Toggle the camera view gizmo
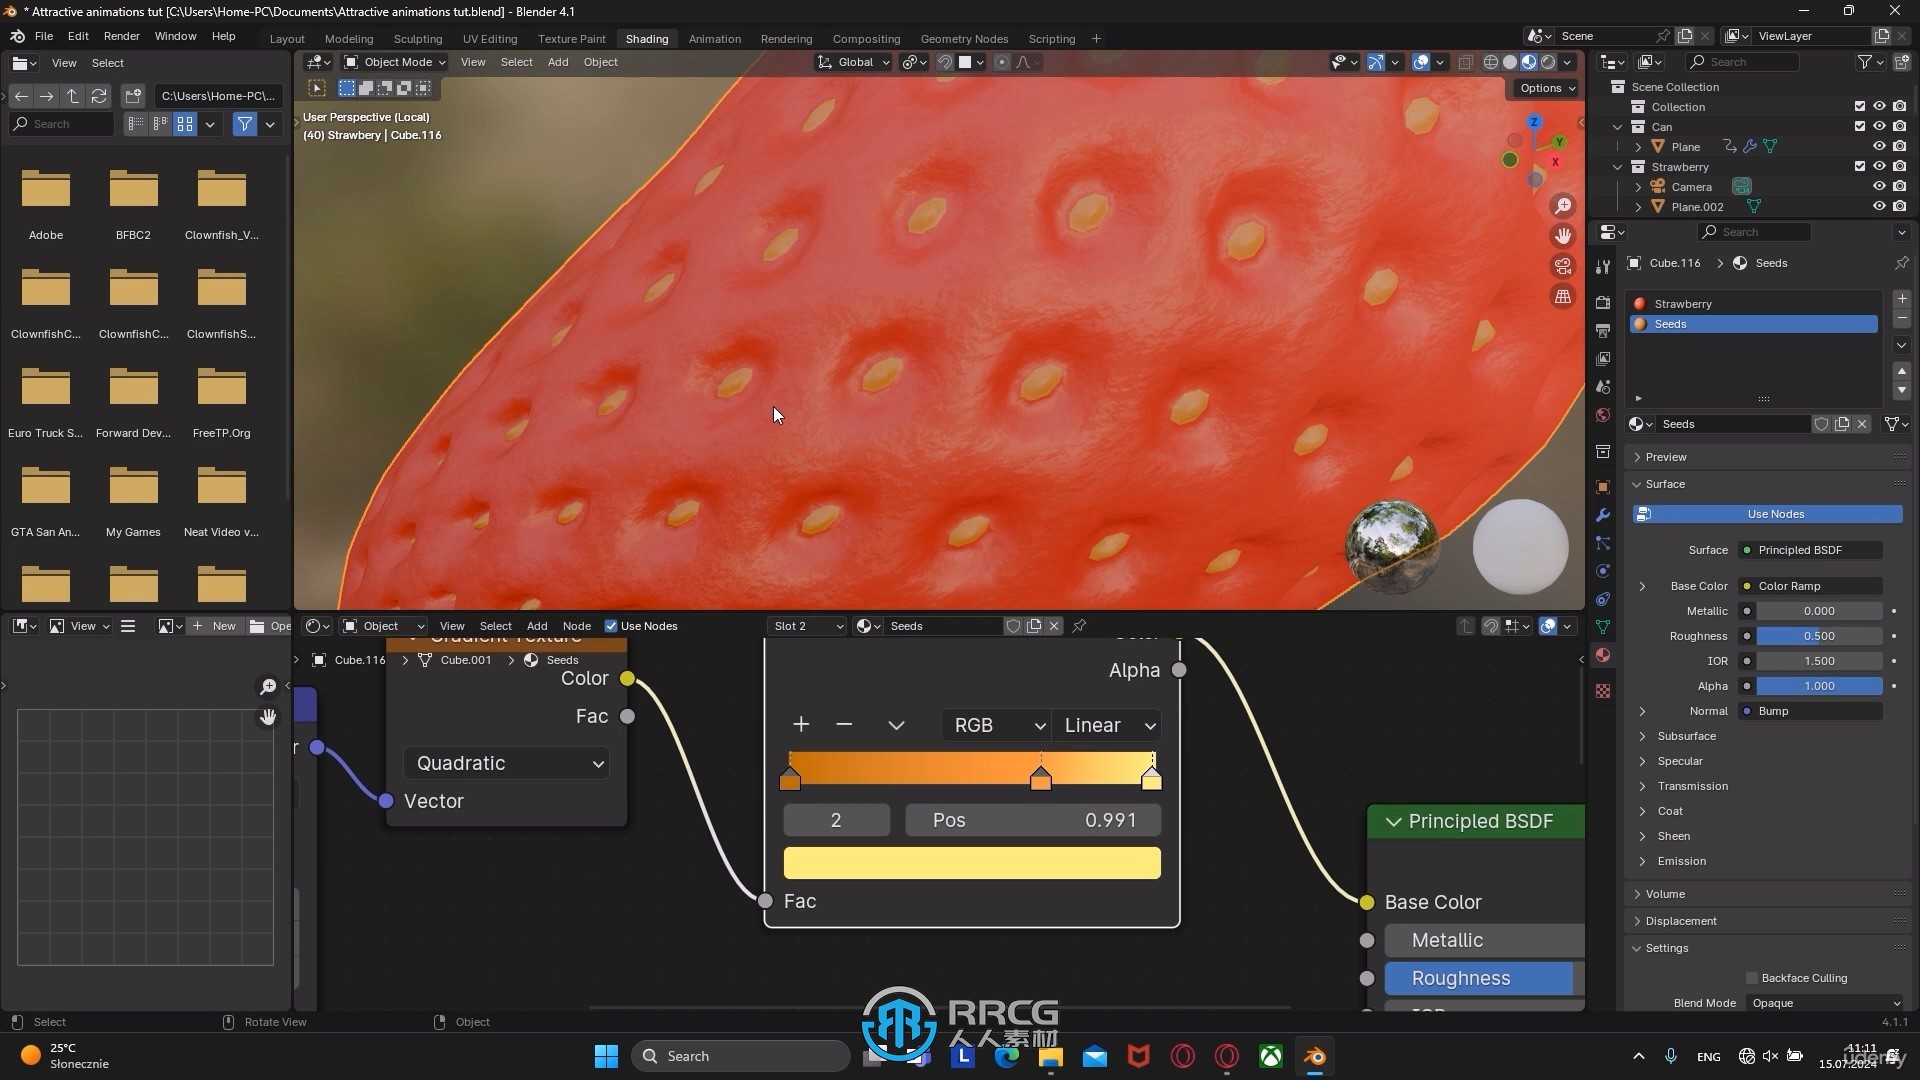 click(x=1562, y=266)
